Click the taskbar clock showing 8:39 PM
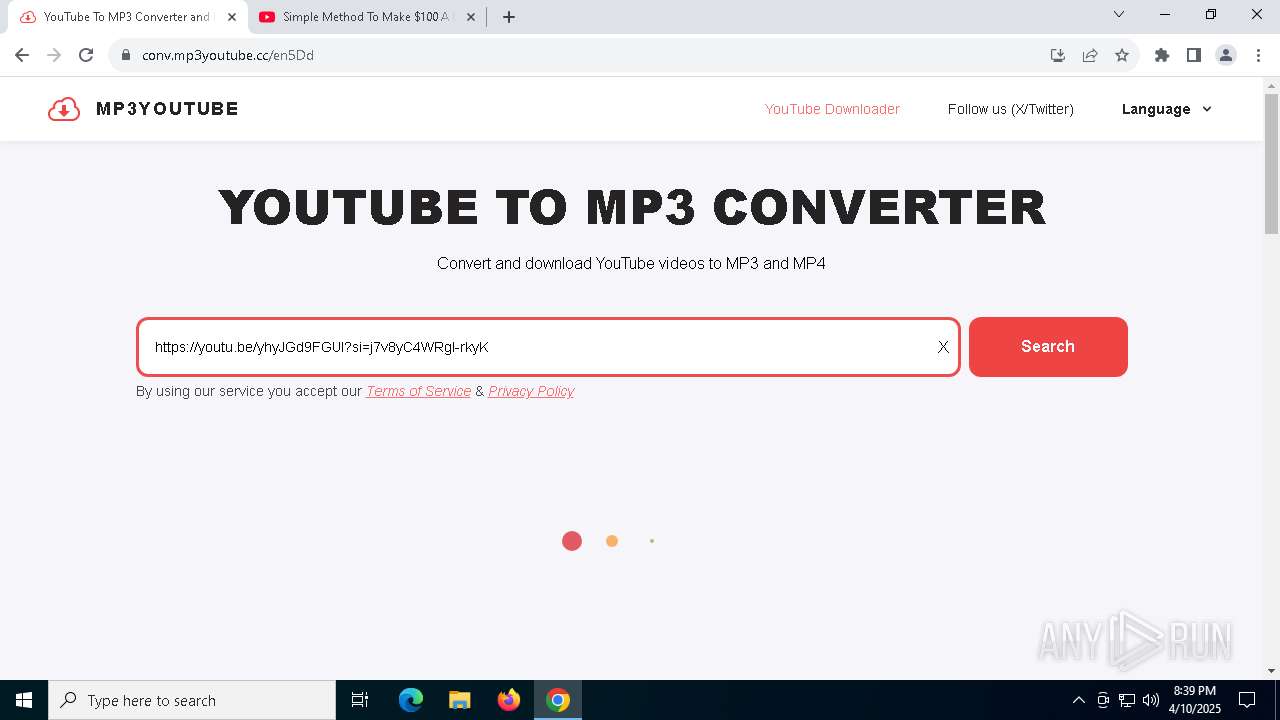This screenshot has width=1280, height=720. tap(1195, 700)
